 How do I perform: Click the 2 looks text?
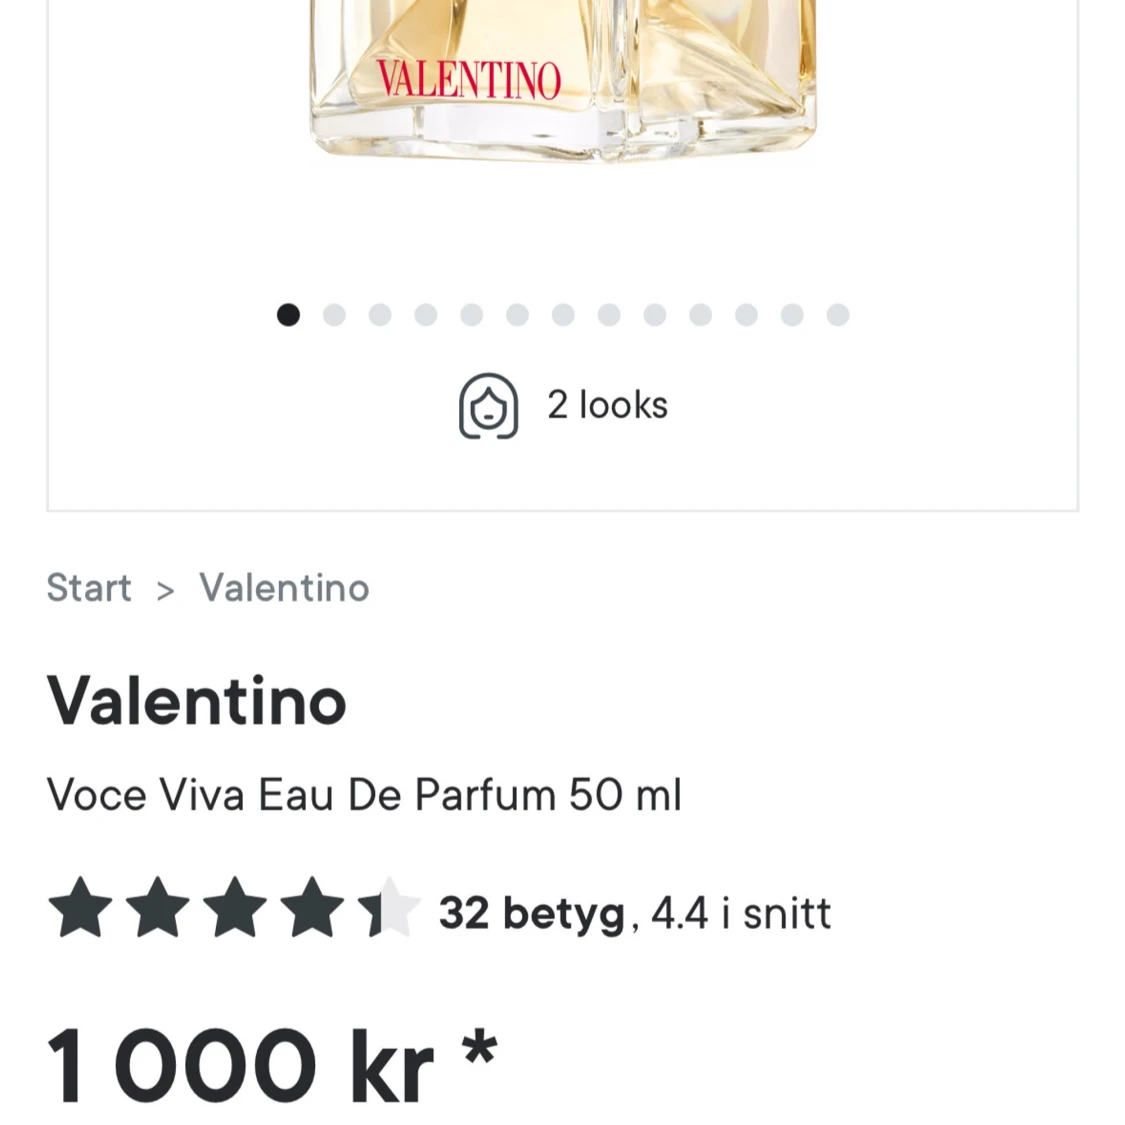click(x=608, y=405)
